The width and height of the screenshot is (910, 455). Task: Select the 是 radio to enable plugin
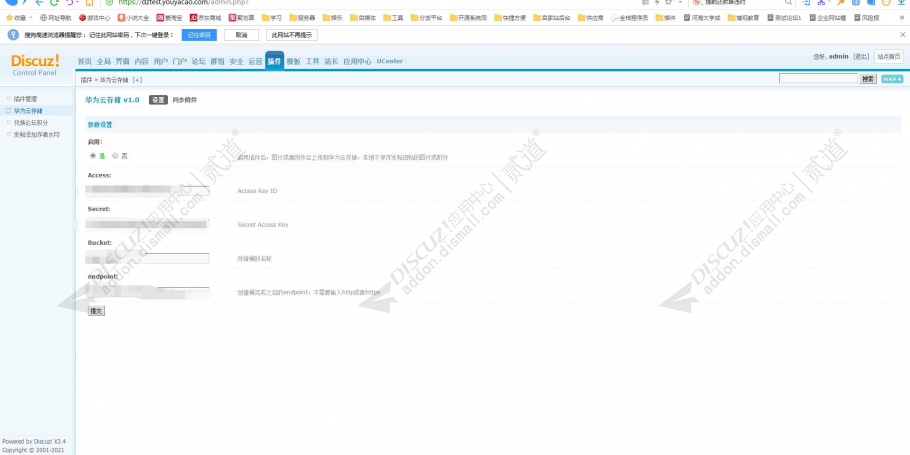[93, 156]
